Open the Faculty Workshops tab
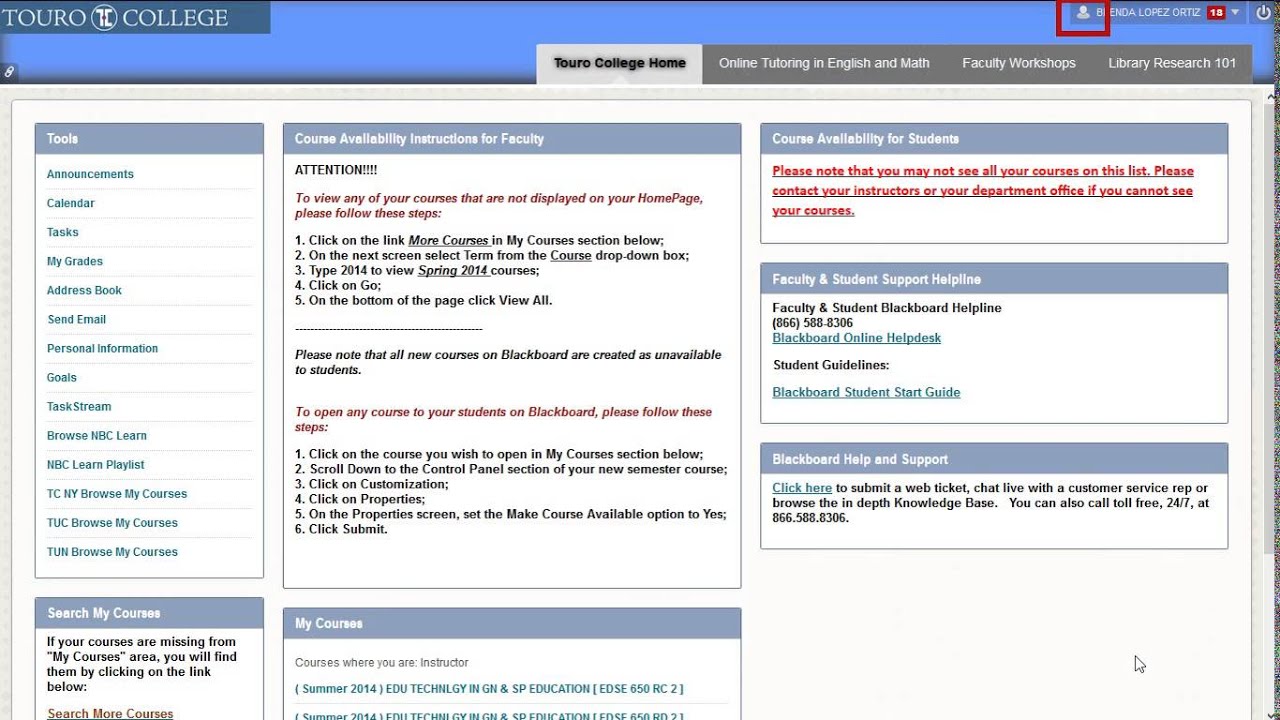The height and width of the screenshot is (720, 1280). pos(1019,63)
